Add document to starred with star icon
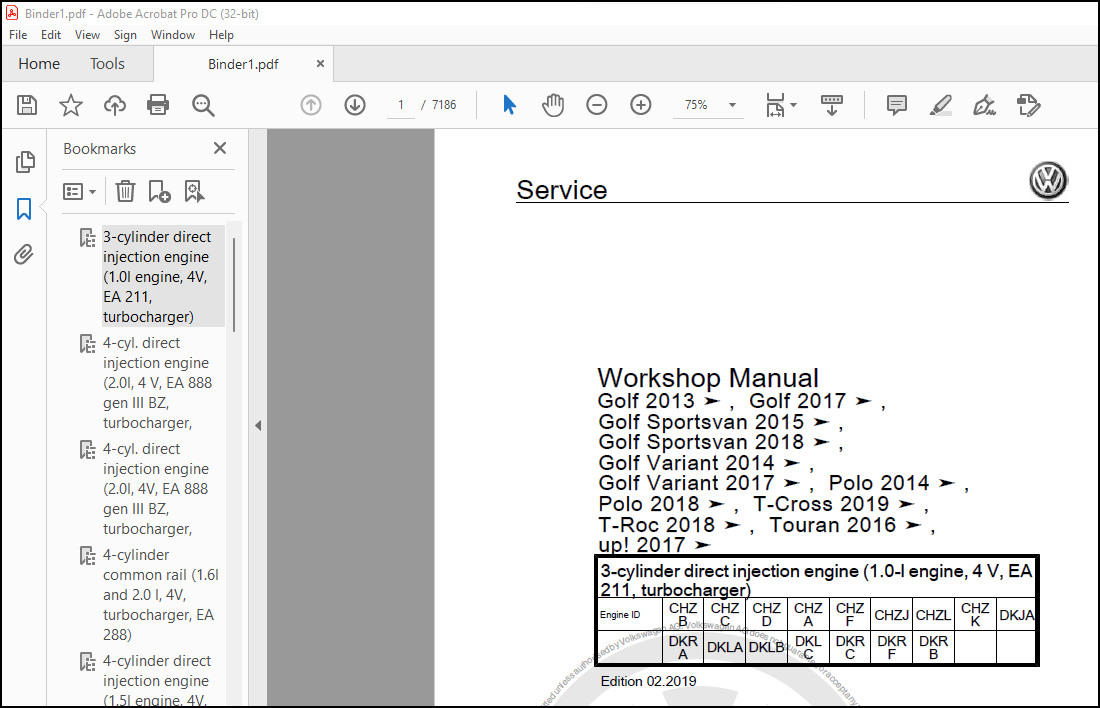This screenshot has height=708, width=1100. pyautogui.click(x=70, y=105)
